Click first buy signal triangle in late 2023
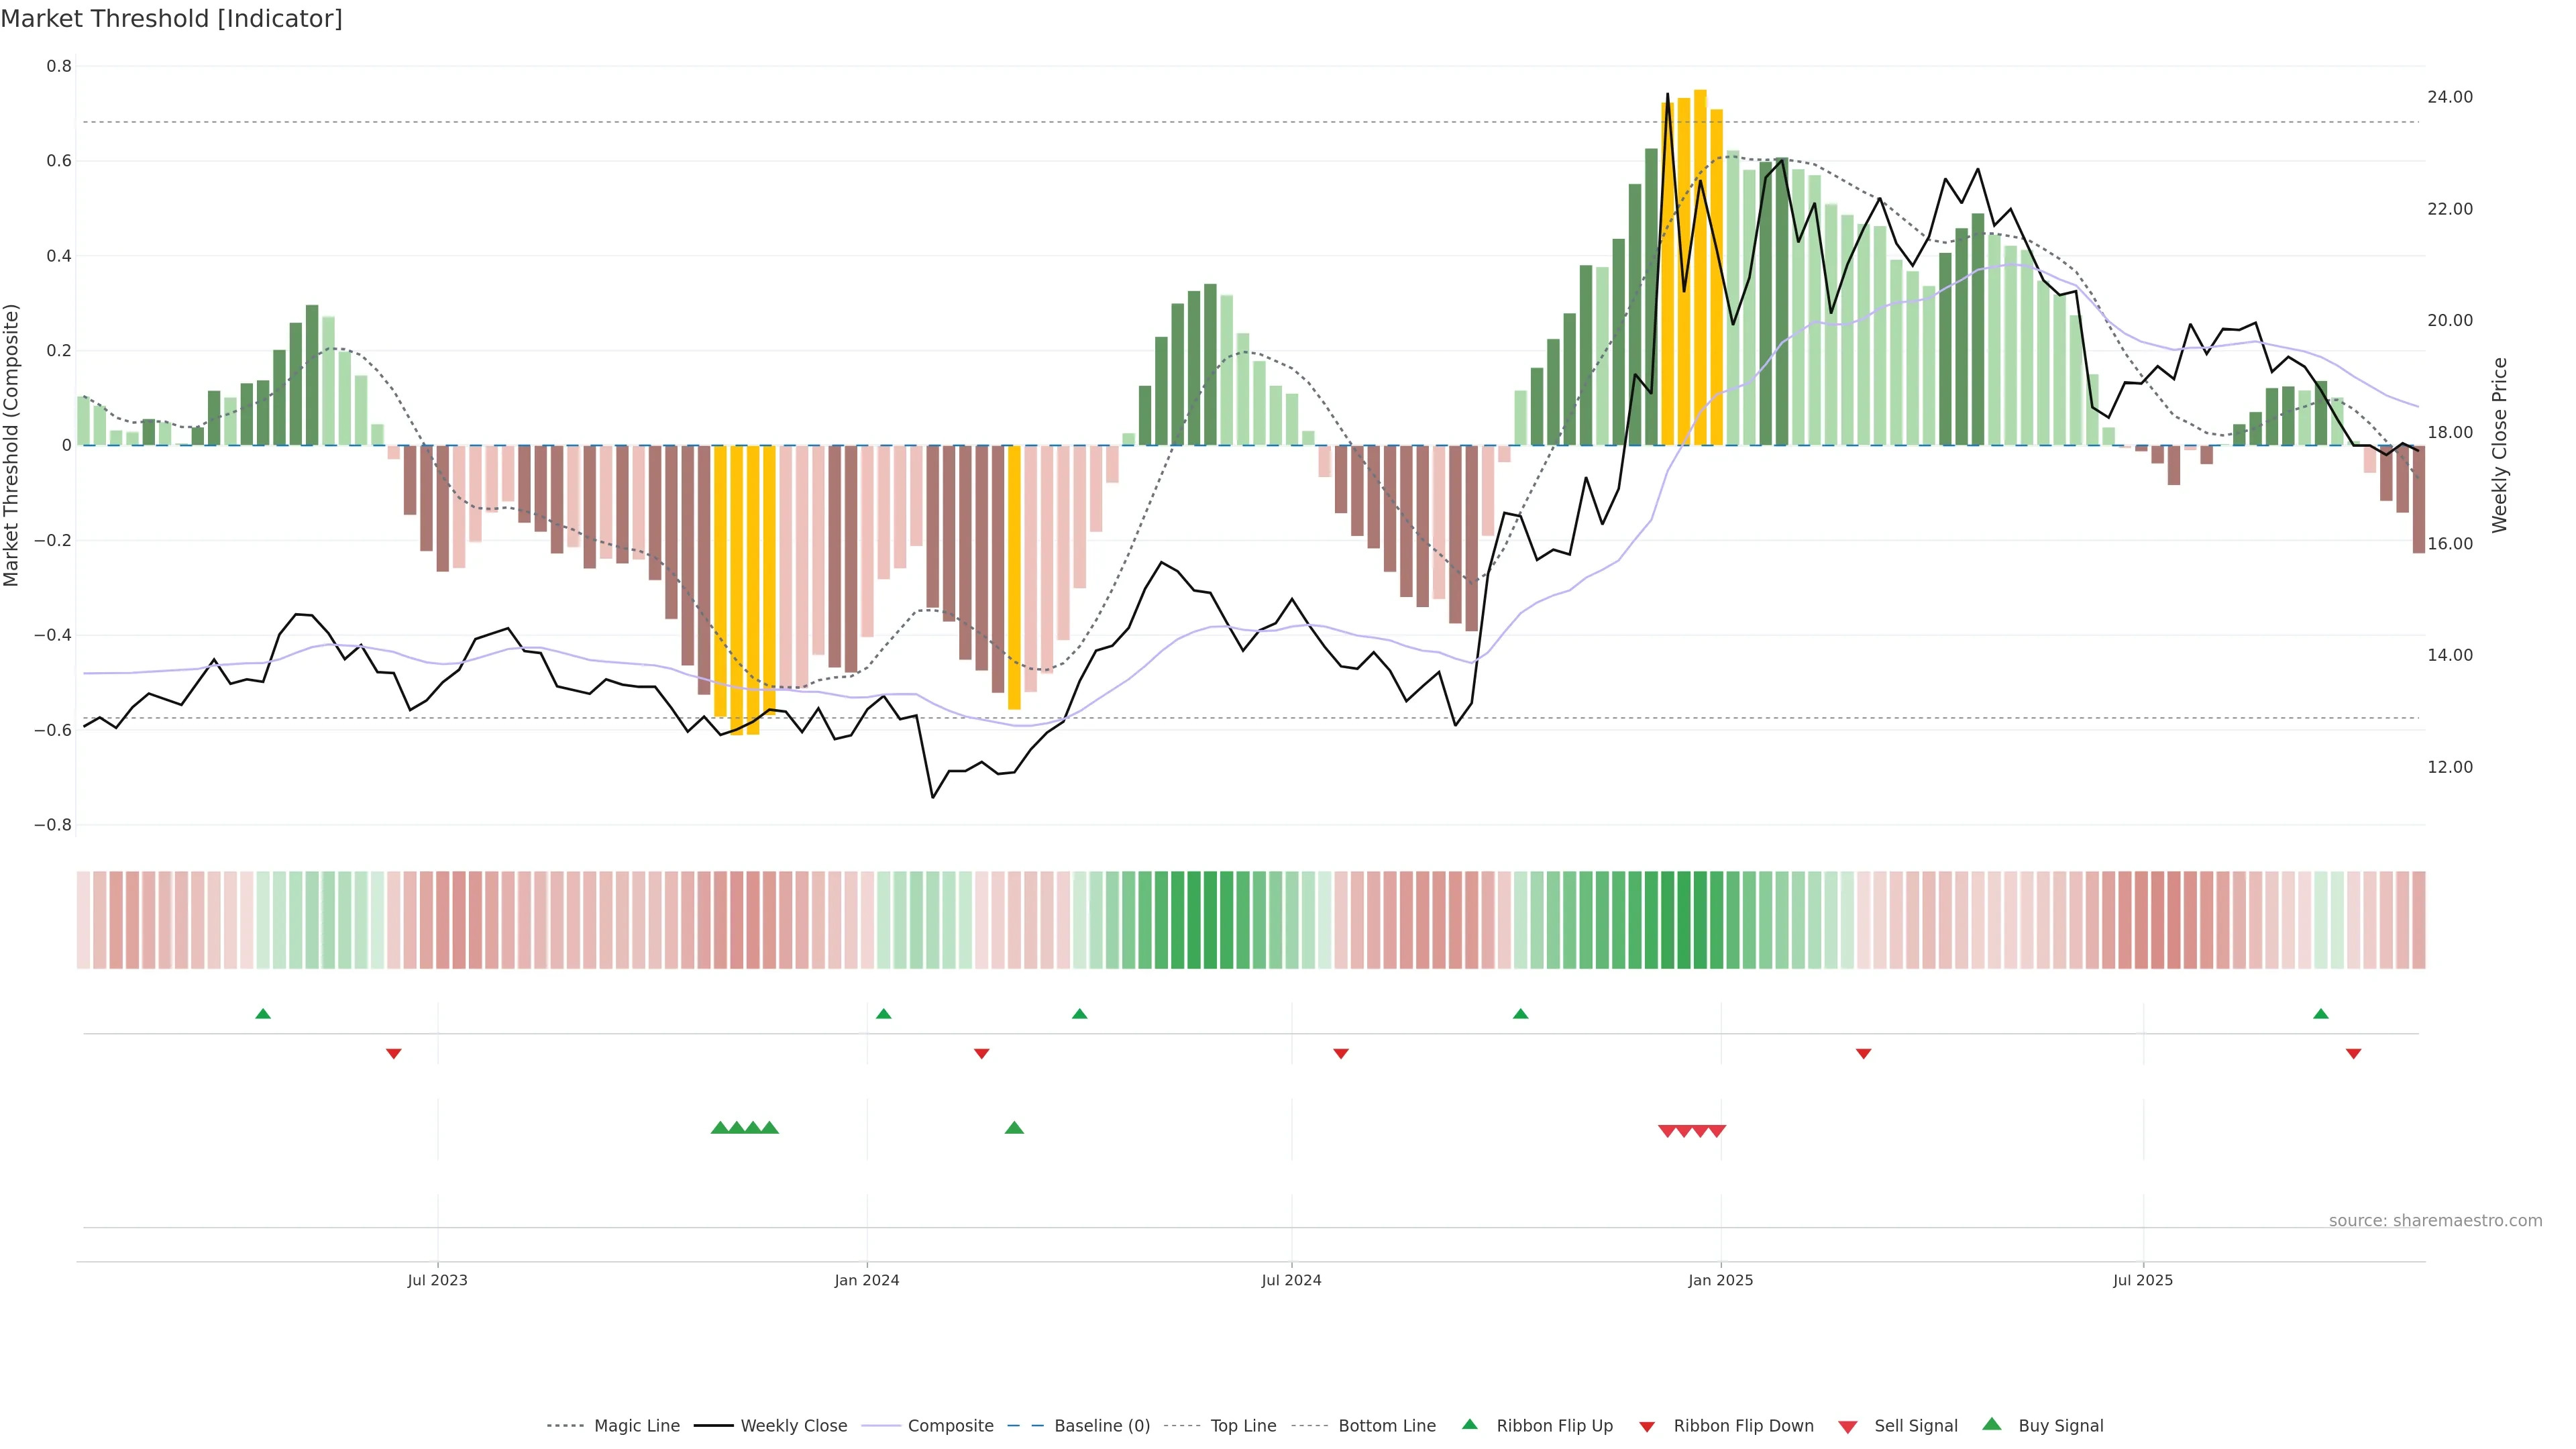2576x1449 pixels. point(719,1128)
